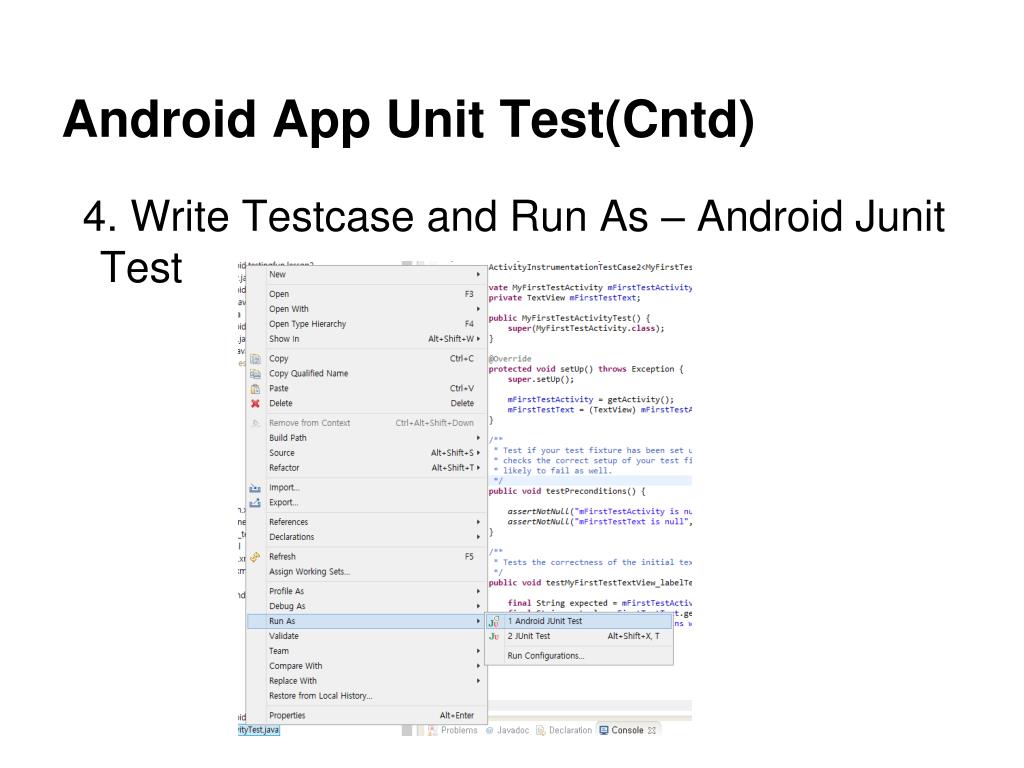The image size is (1024, 768).
Task: Choose Refactor menu entry
Action: coord(366,468)
